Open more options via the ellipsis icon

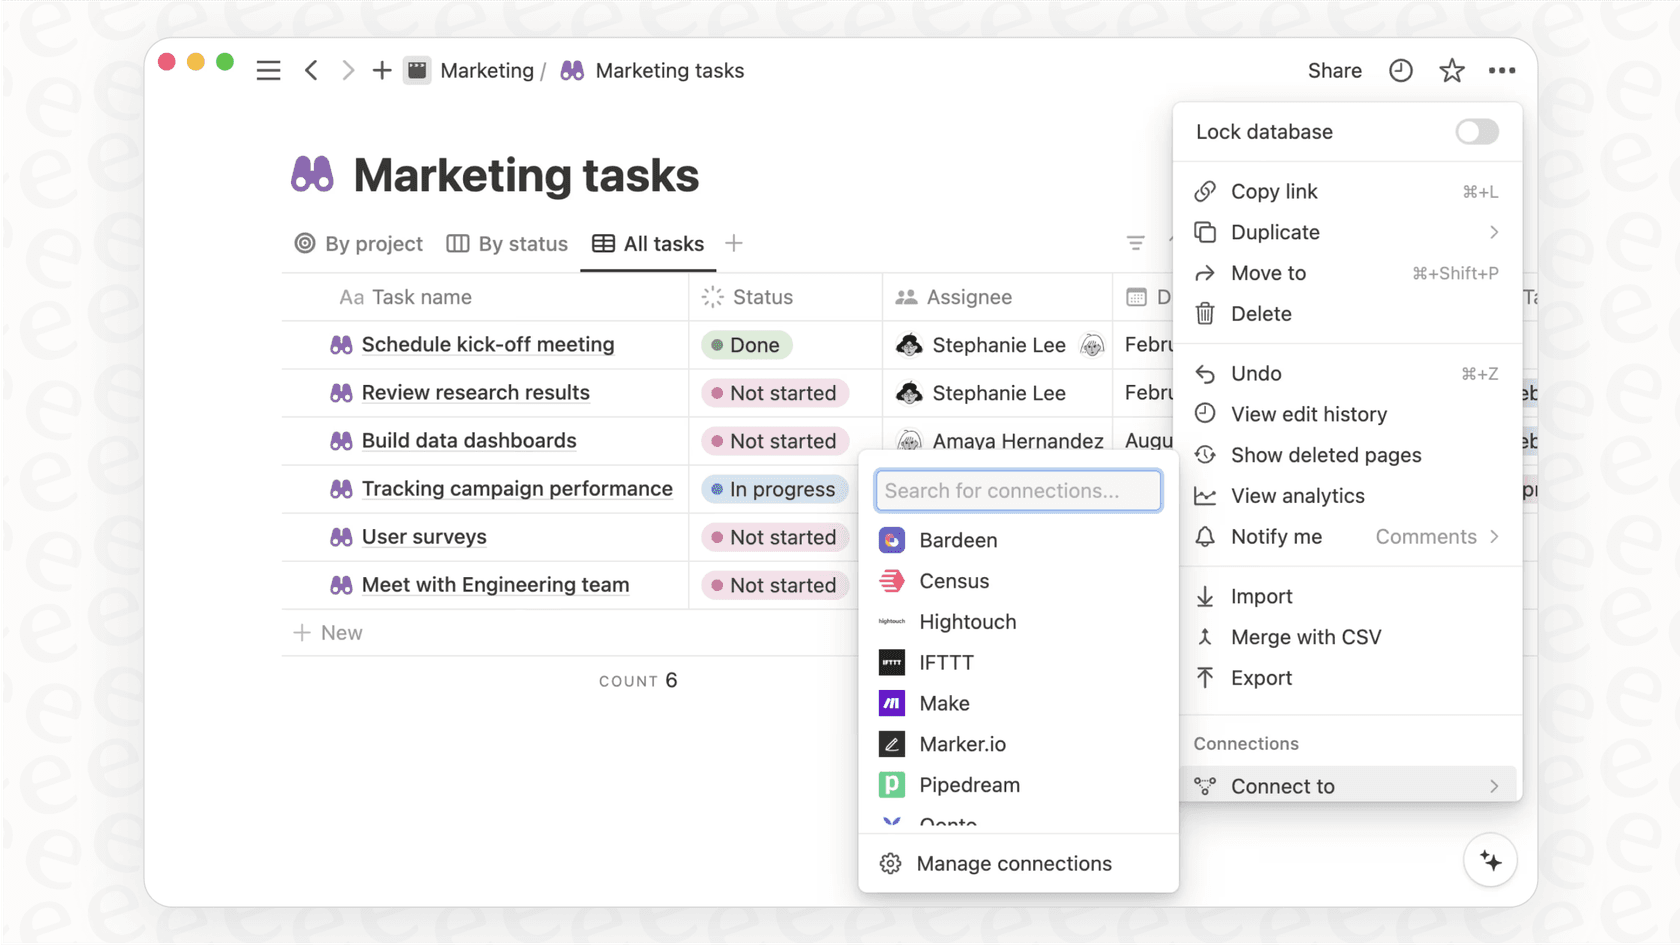pos(1503,70)
